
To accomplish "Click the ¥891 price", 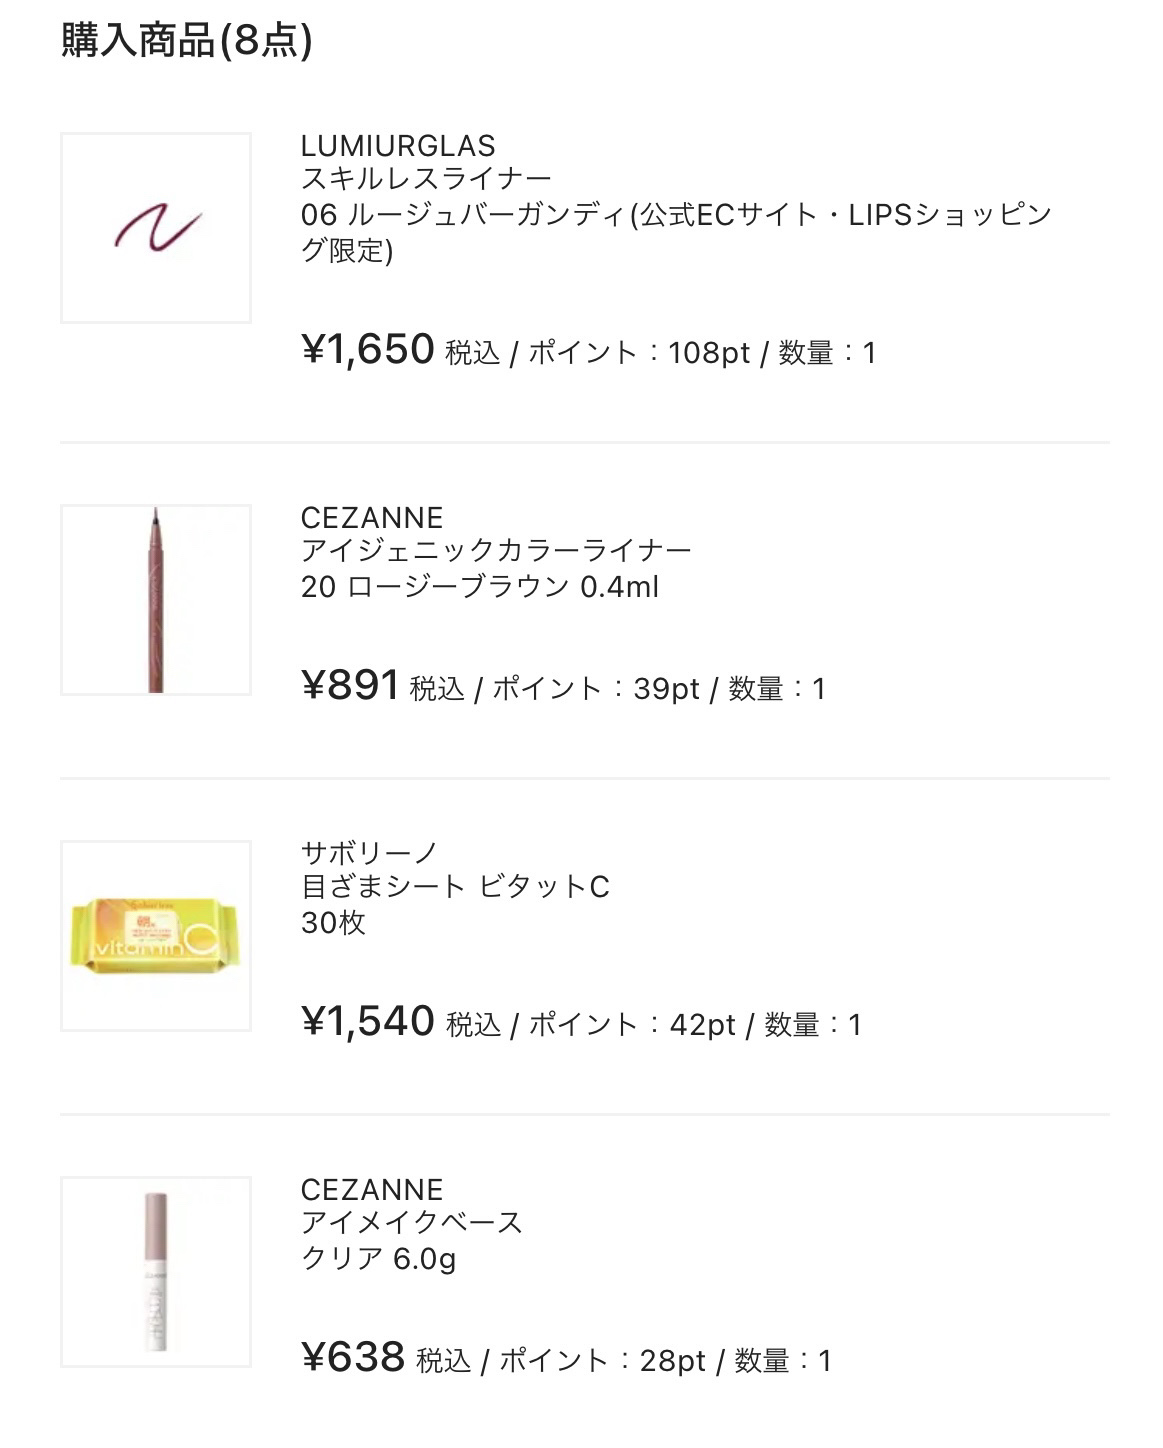I will click(x=350, y=686).
